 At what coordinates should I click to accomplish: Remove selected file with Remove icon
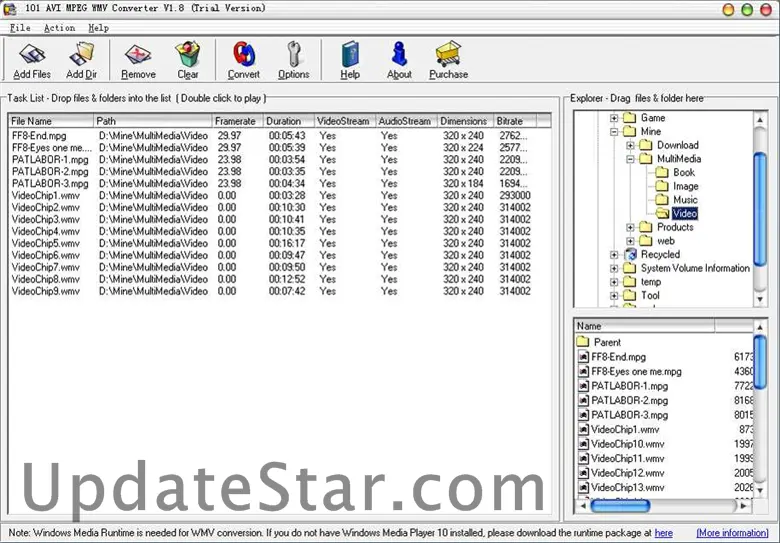click(x=138, y=61)
